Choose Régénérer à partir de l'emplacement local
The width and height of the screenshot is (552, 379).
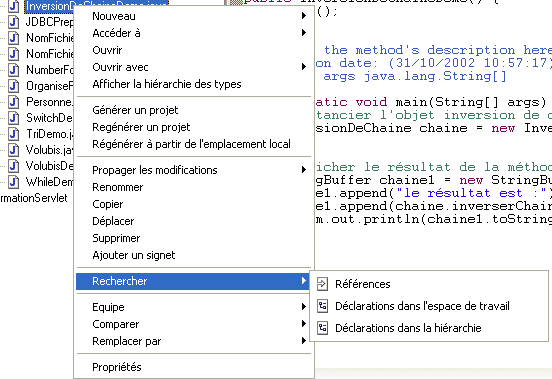tap(193, 144)
